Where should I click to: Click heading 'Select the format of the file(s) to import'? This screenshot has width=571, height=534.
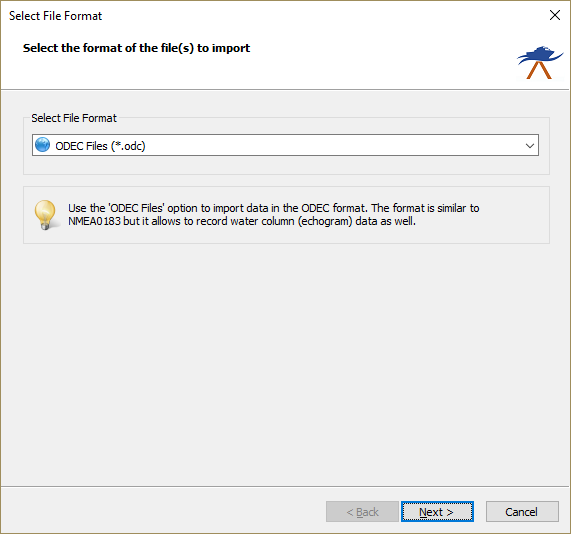[137, 48]
